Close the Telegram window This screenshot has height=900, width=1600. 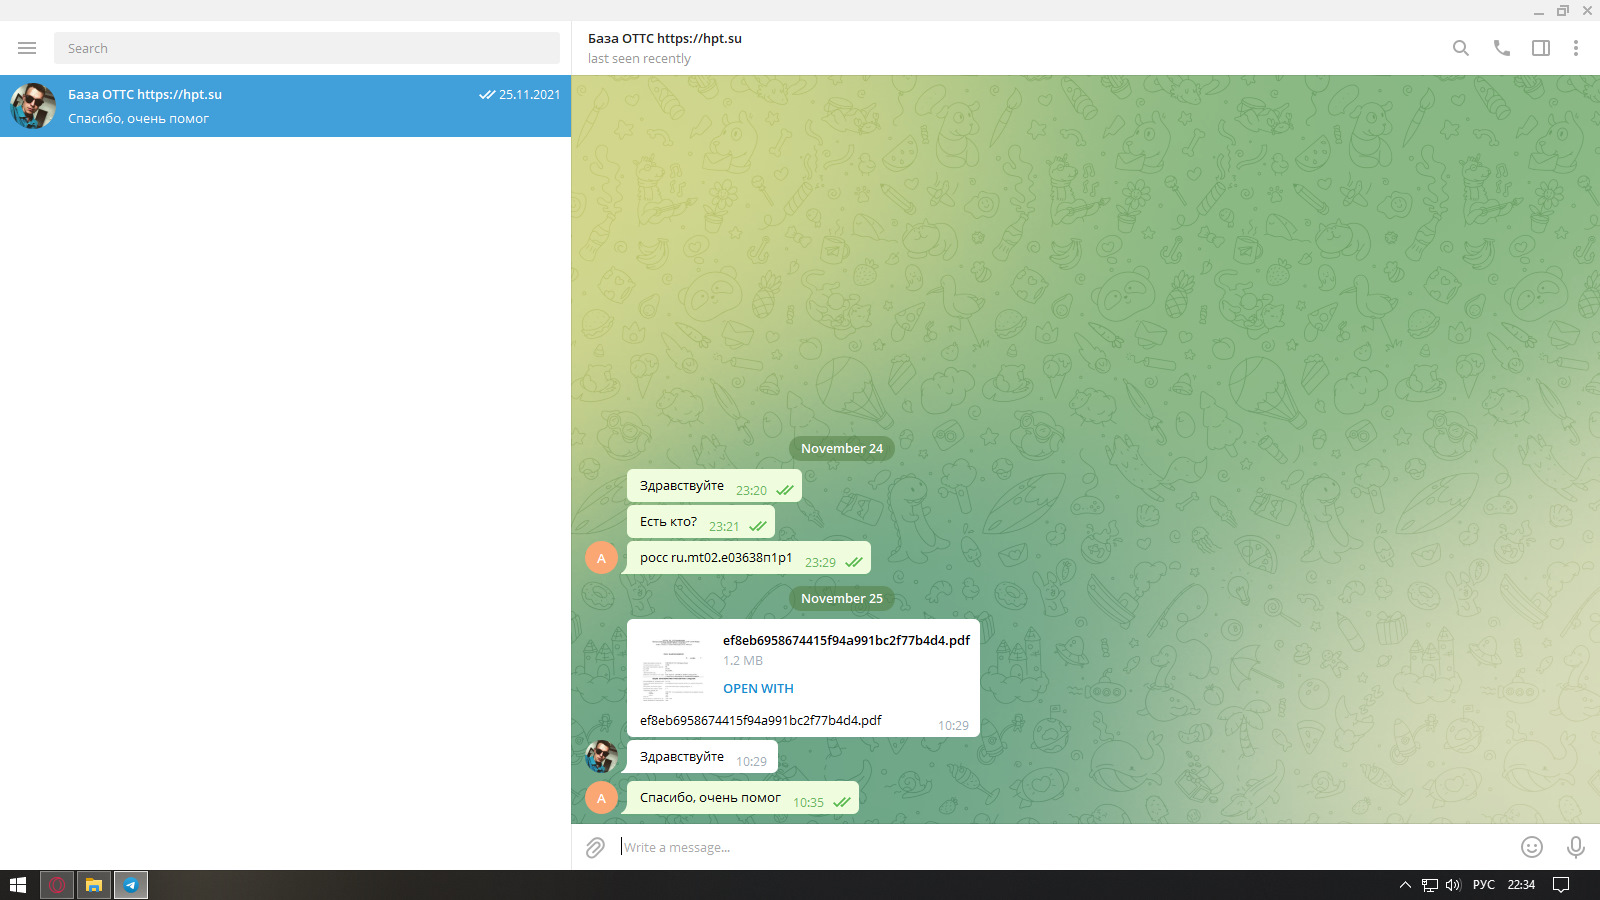click(1587, 11)
